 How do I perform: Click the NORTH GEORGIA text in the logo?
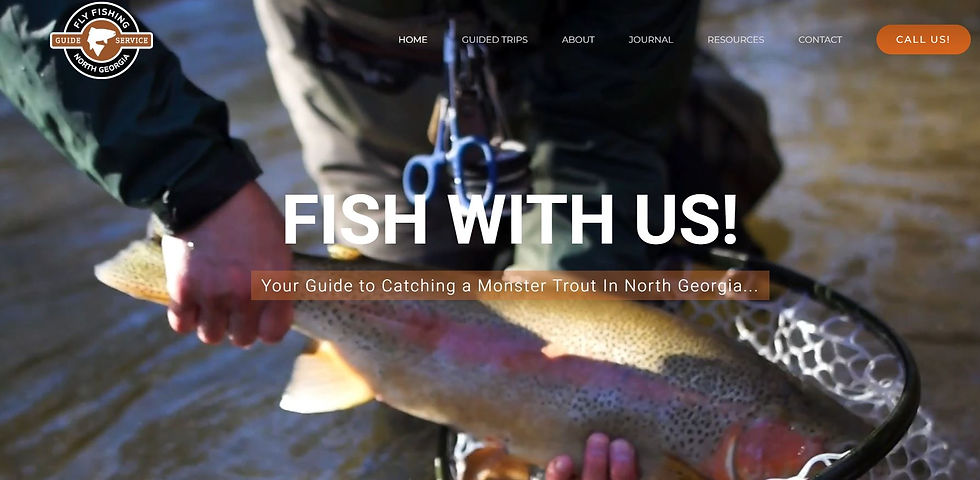(x=101, y=65)
